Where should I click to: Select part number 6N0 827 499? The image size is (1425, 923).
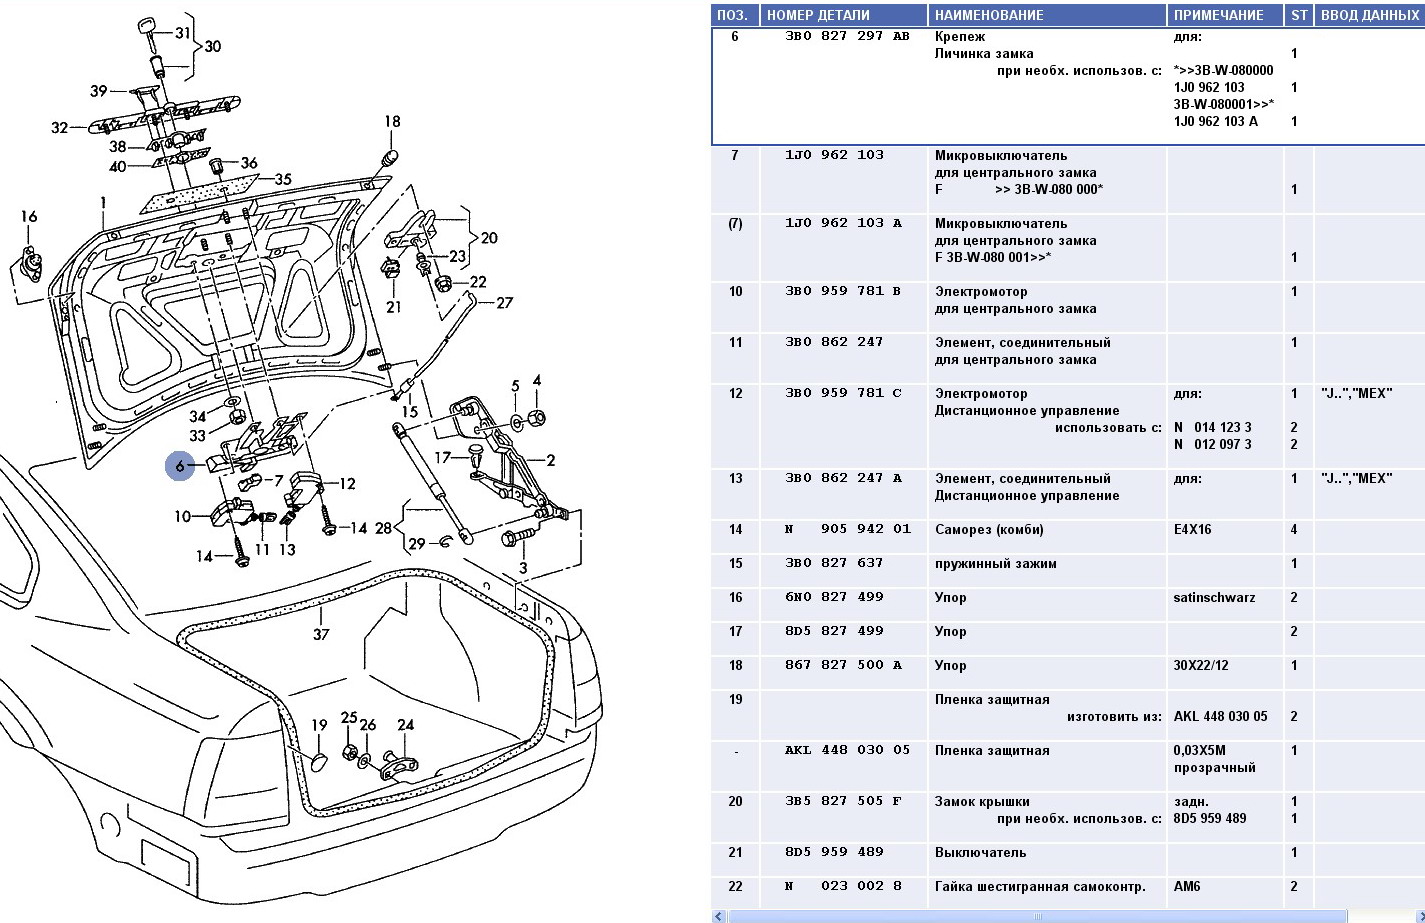coord(835,597)
